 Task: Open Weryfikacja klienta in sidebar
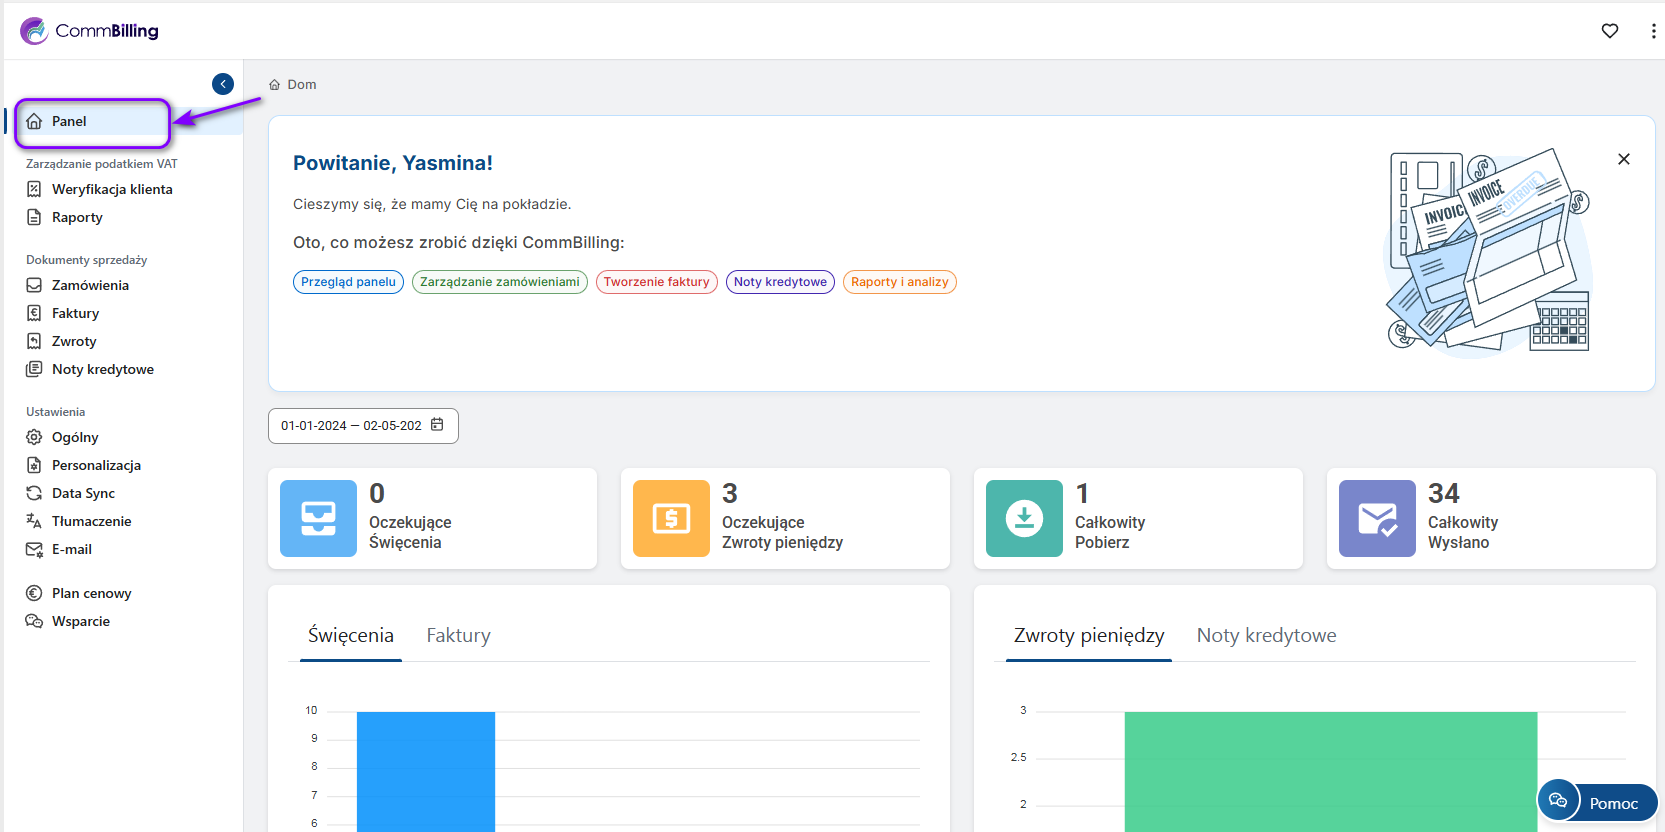112,189
